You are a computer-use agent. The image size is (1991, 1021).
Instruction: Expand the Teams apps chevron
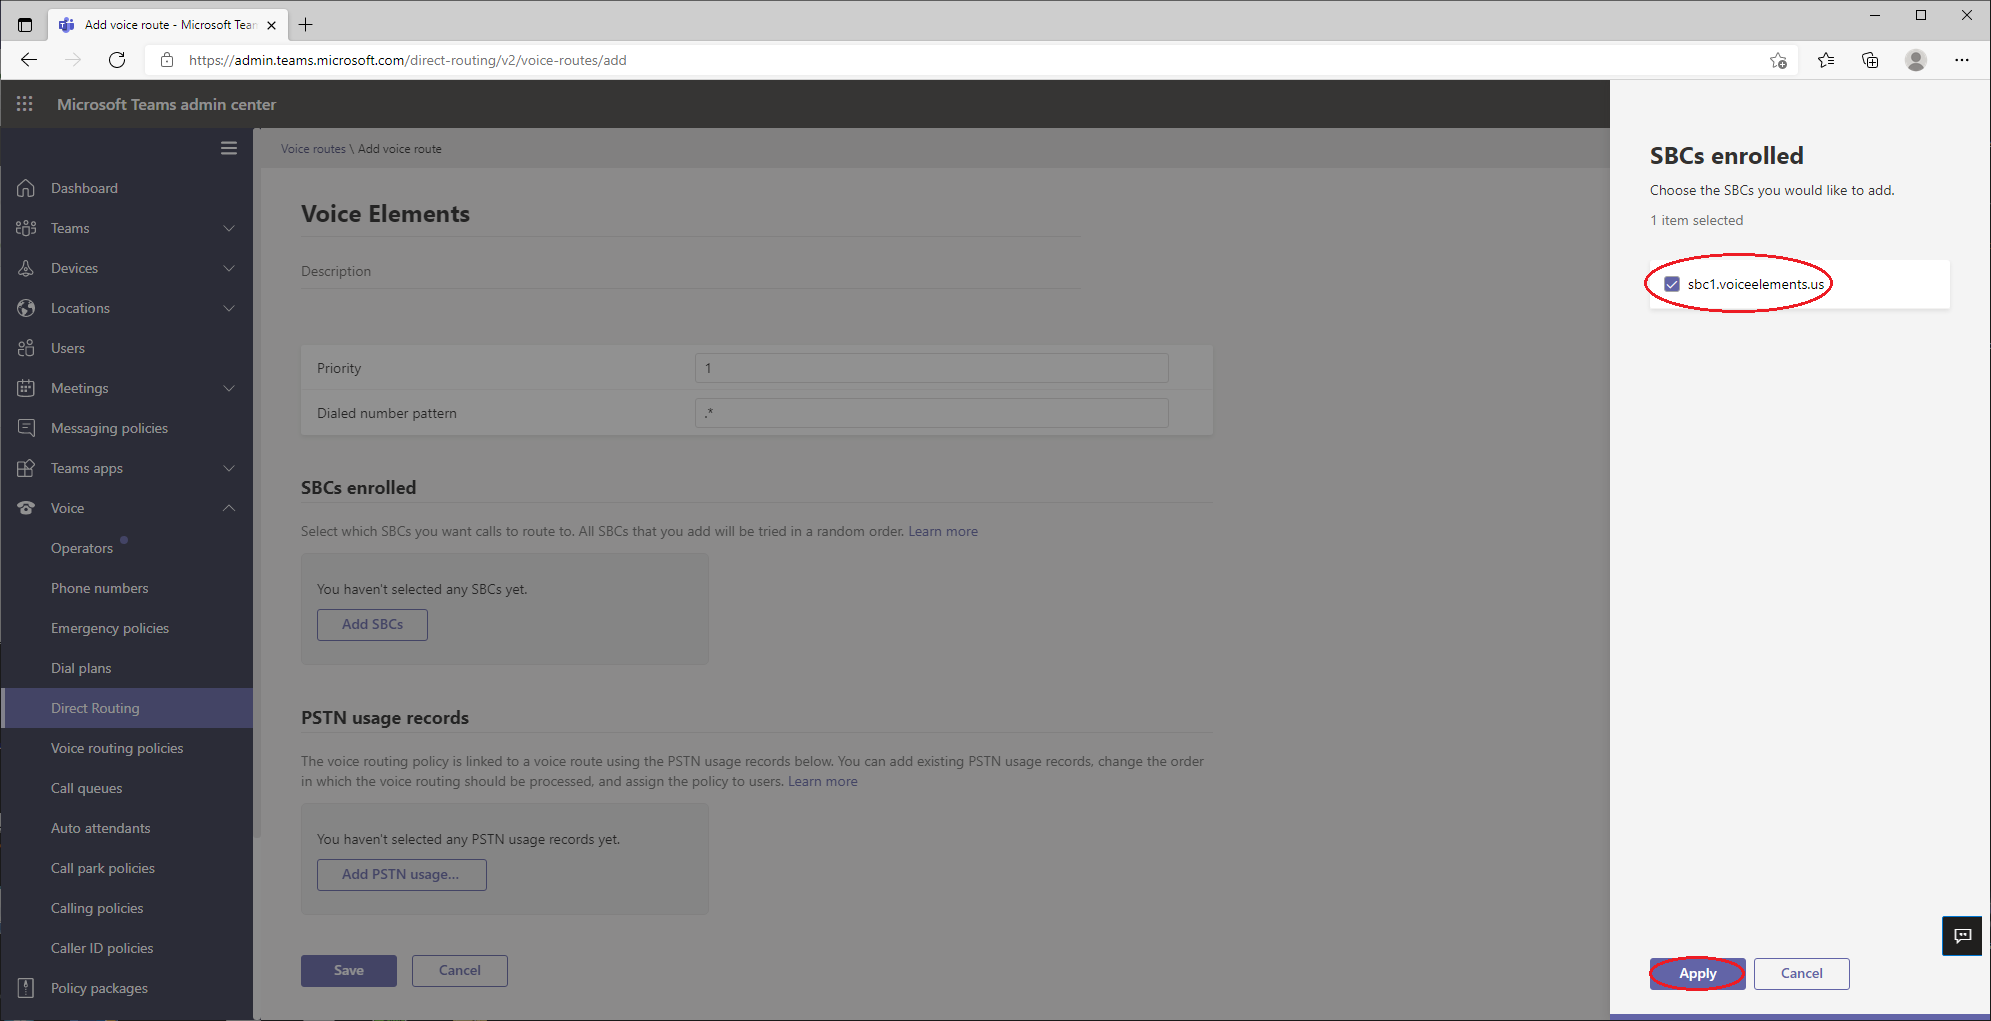(x=229, y=468)
